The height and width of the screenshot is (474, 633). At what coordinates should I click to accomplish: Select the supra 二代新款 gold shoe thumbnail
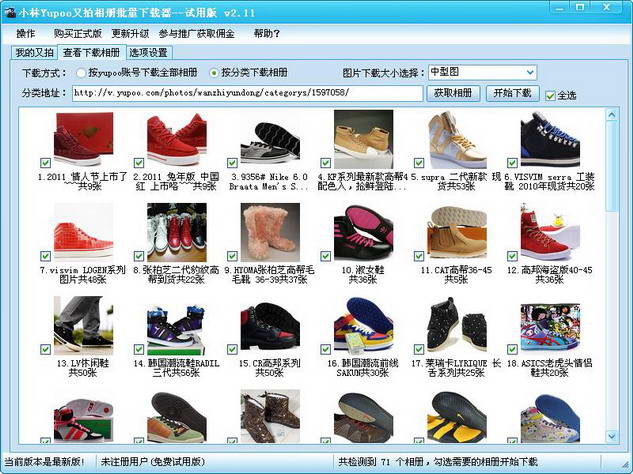[457, 140]
